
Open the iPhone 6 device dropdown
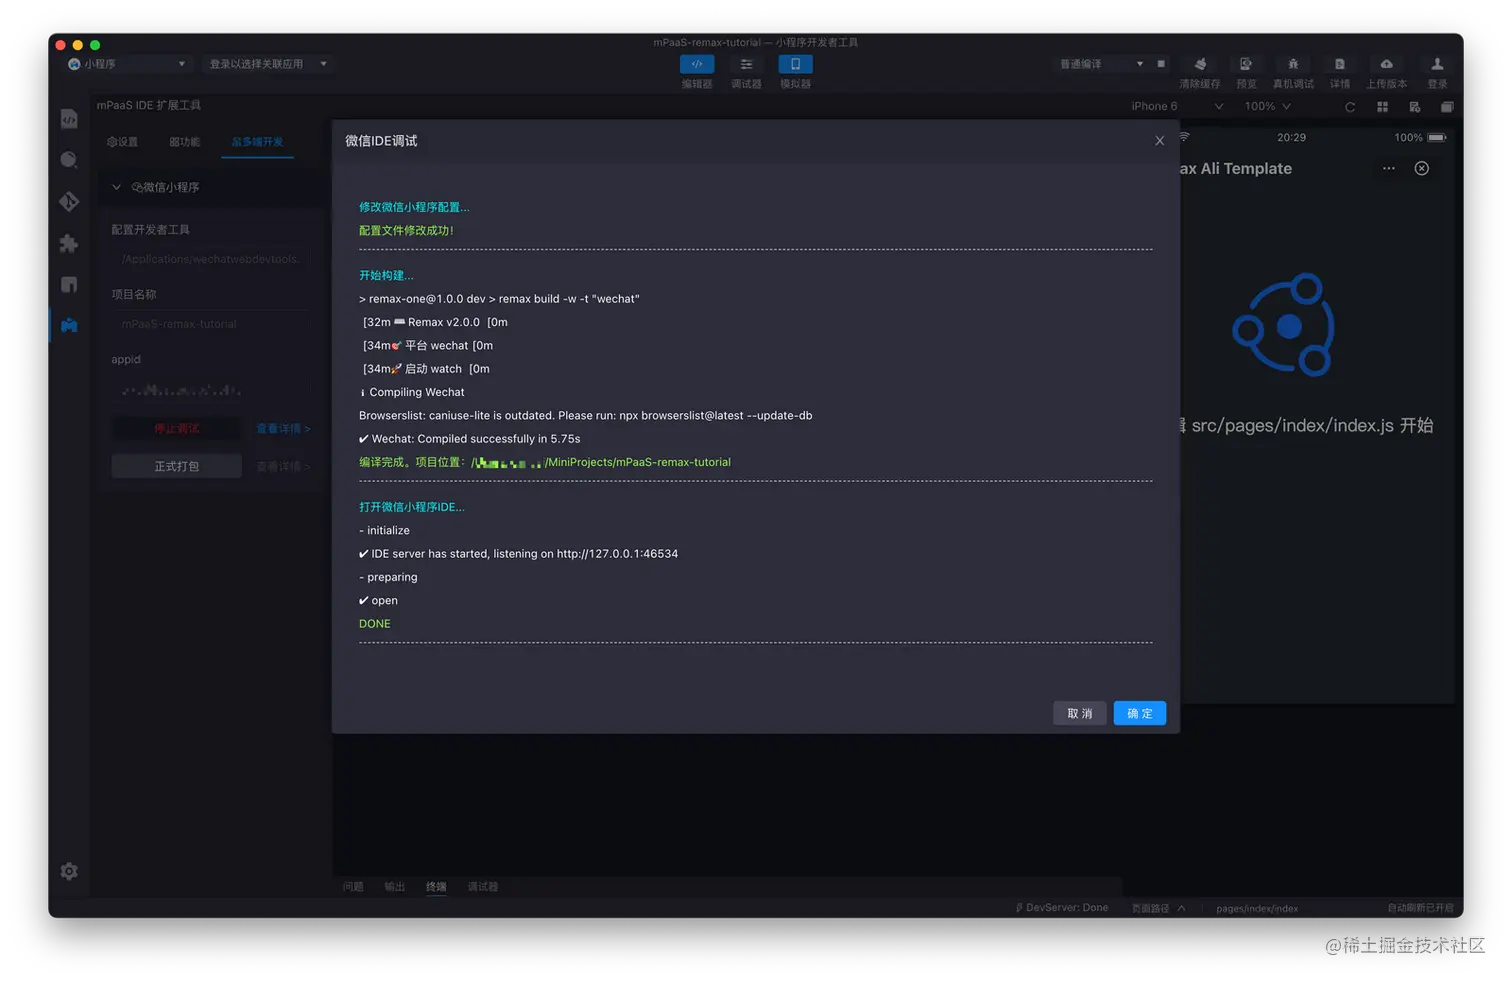tap(1177, 106)
